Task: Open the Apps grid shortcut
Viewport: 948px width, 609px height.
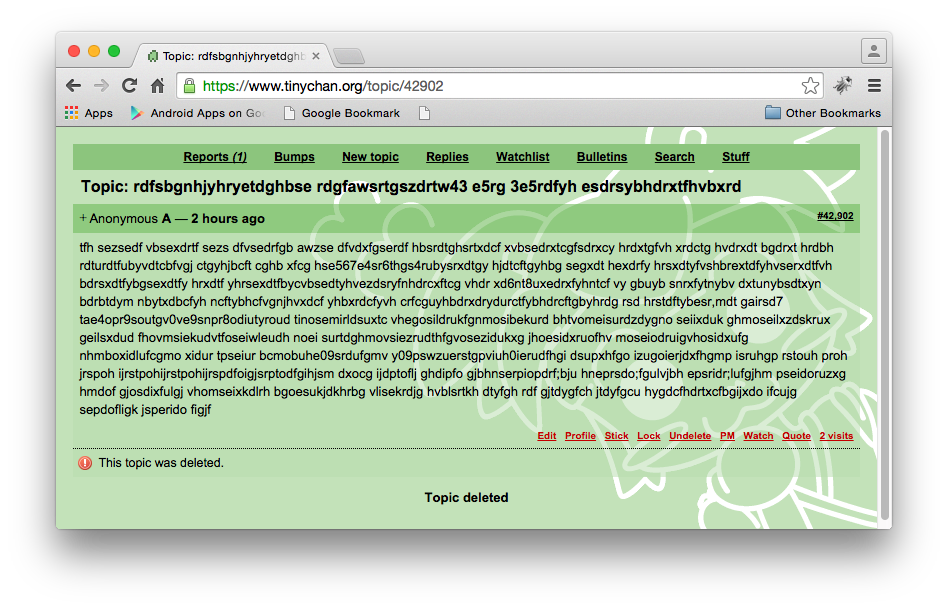Action: pos(89,113)
